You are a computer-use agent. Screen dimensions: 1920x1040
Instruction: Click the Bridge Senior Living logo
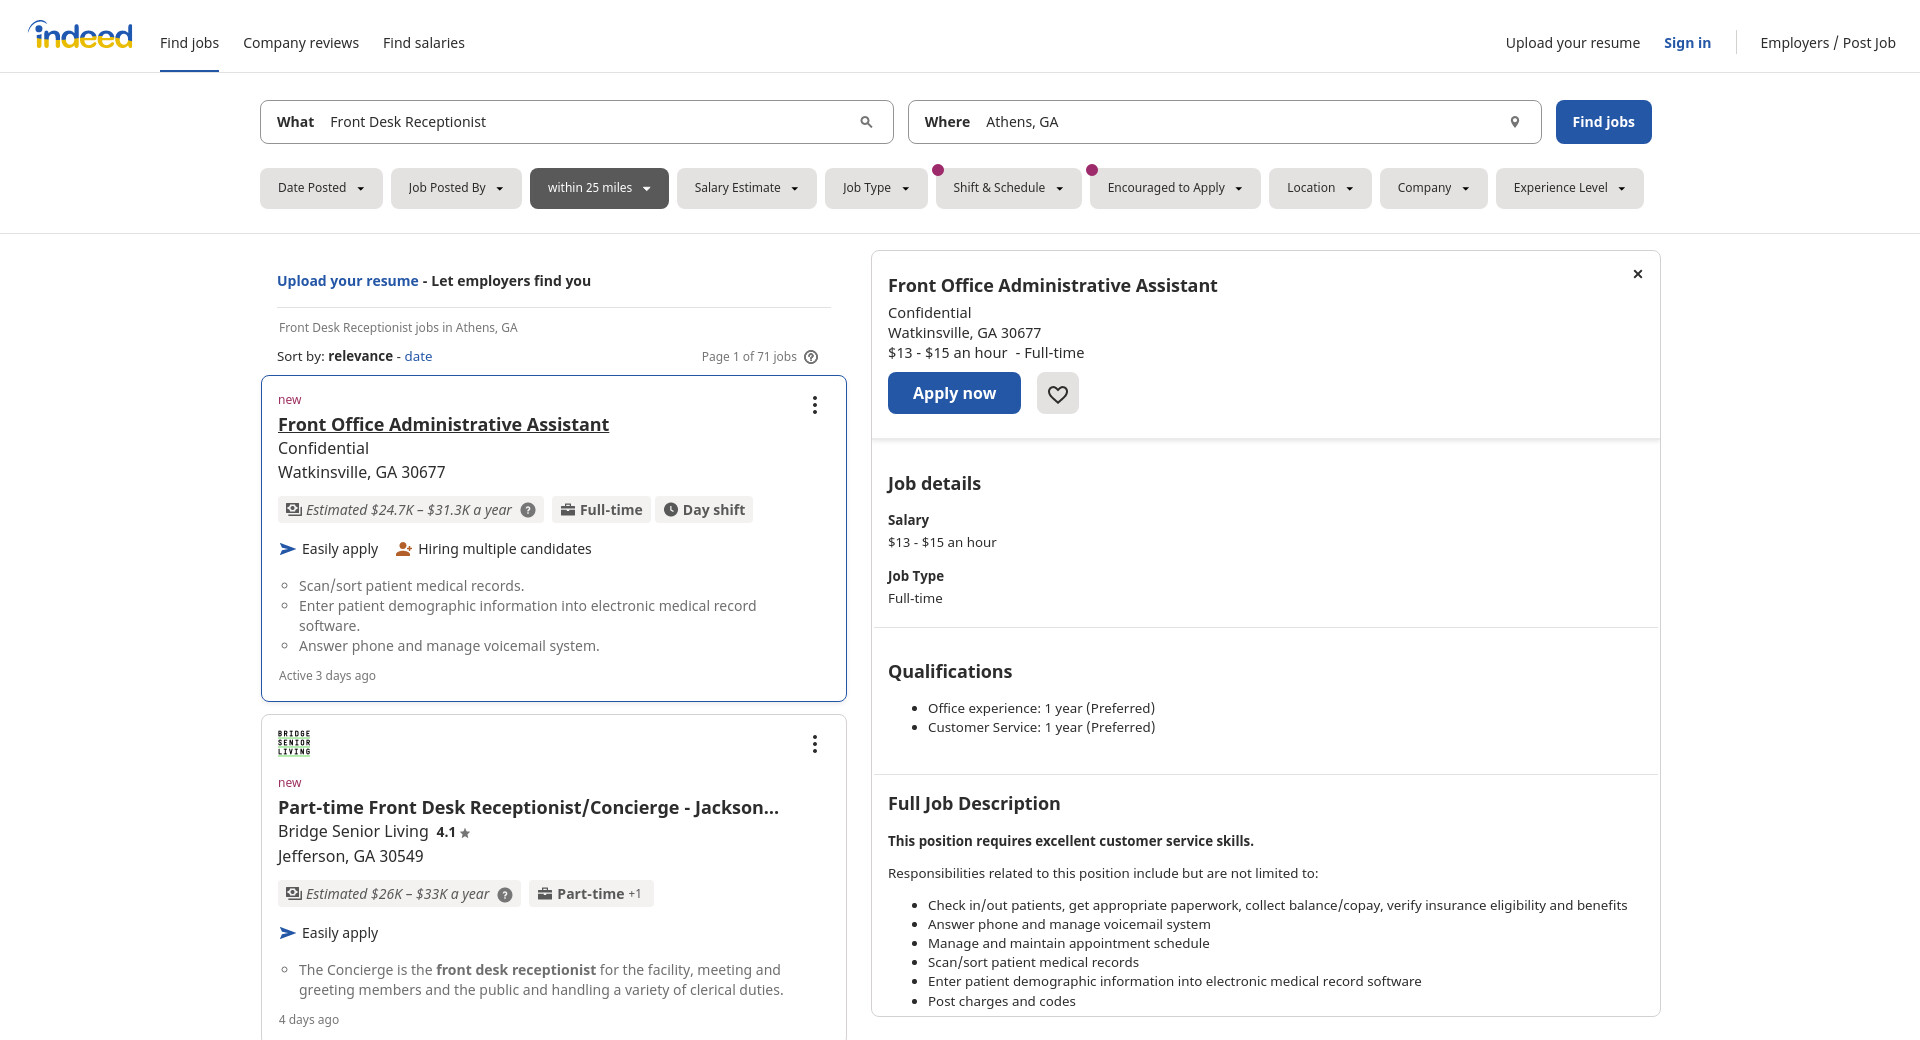pyautogui.click(x=294, y=743)
